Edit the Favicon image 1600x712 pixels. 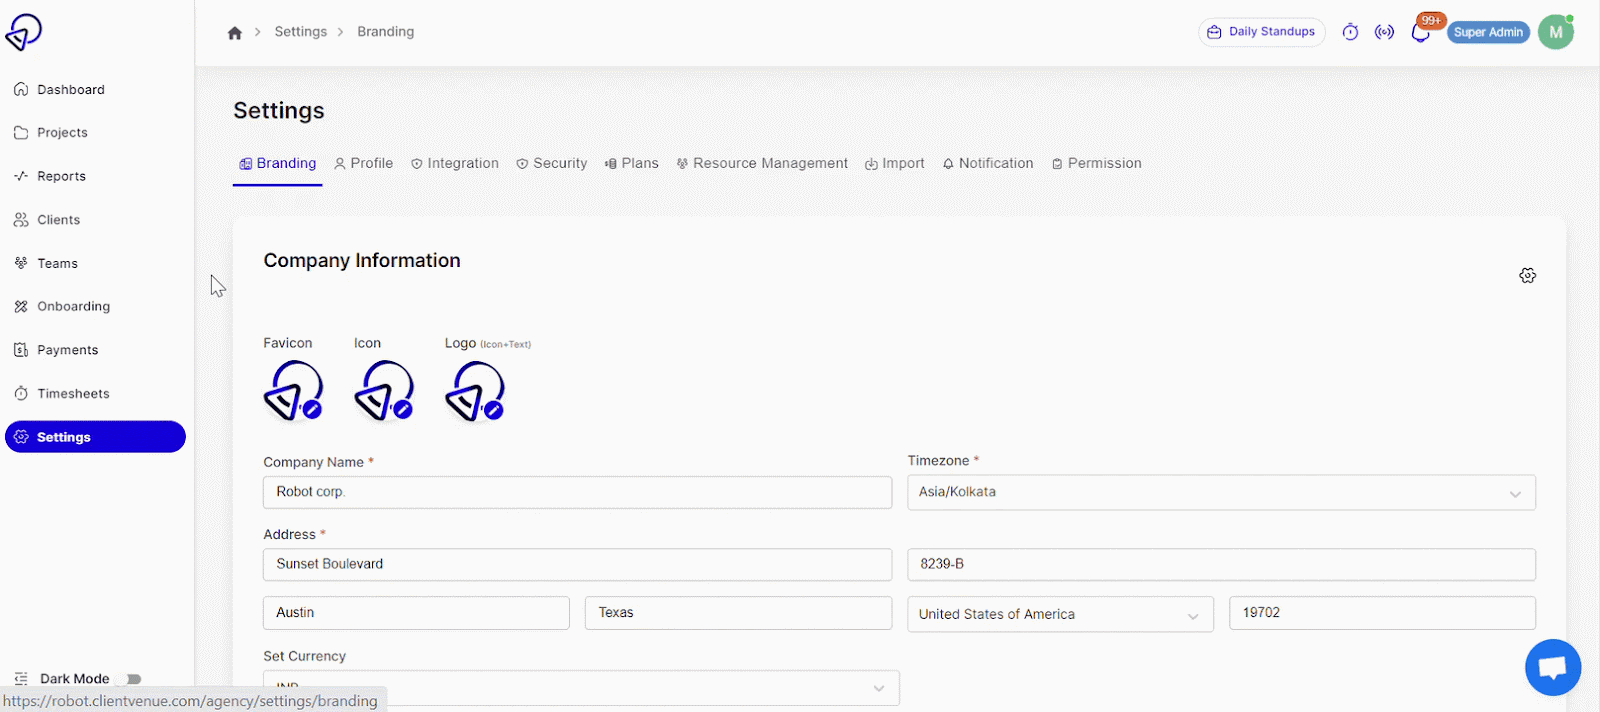312,409
